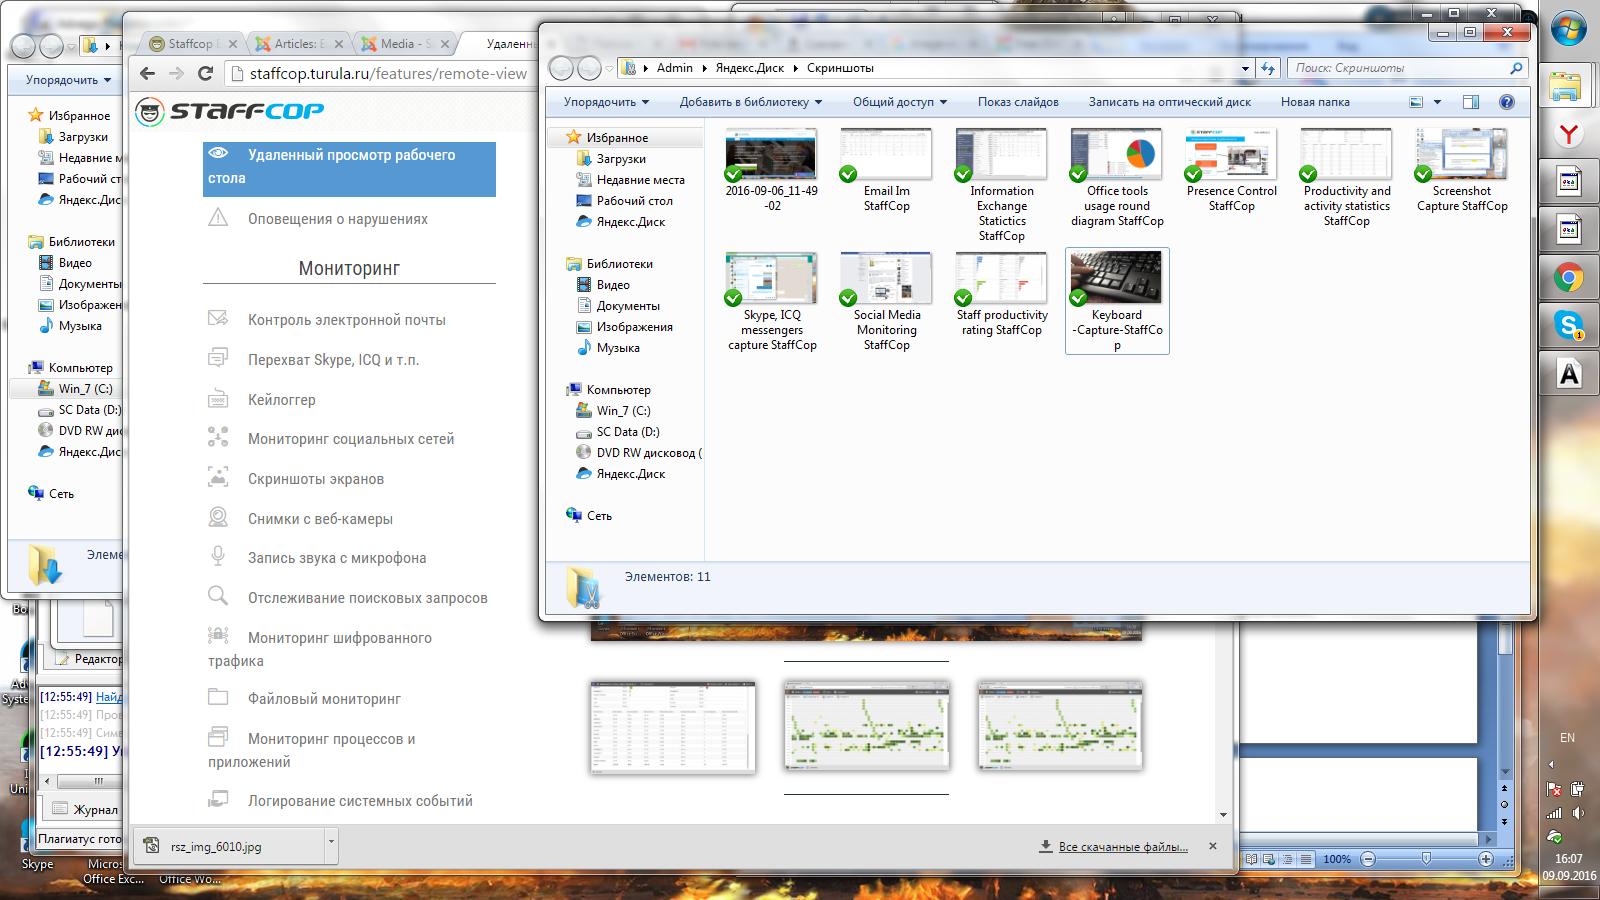Image resolution: width=1600 pixels, height=900 pixels.
Task: Click the file monitoring folder icon
Action: point(218,697)
